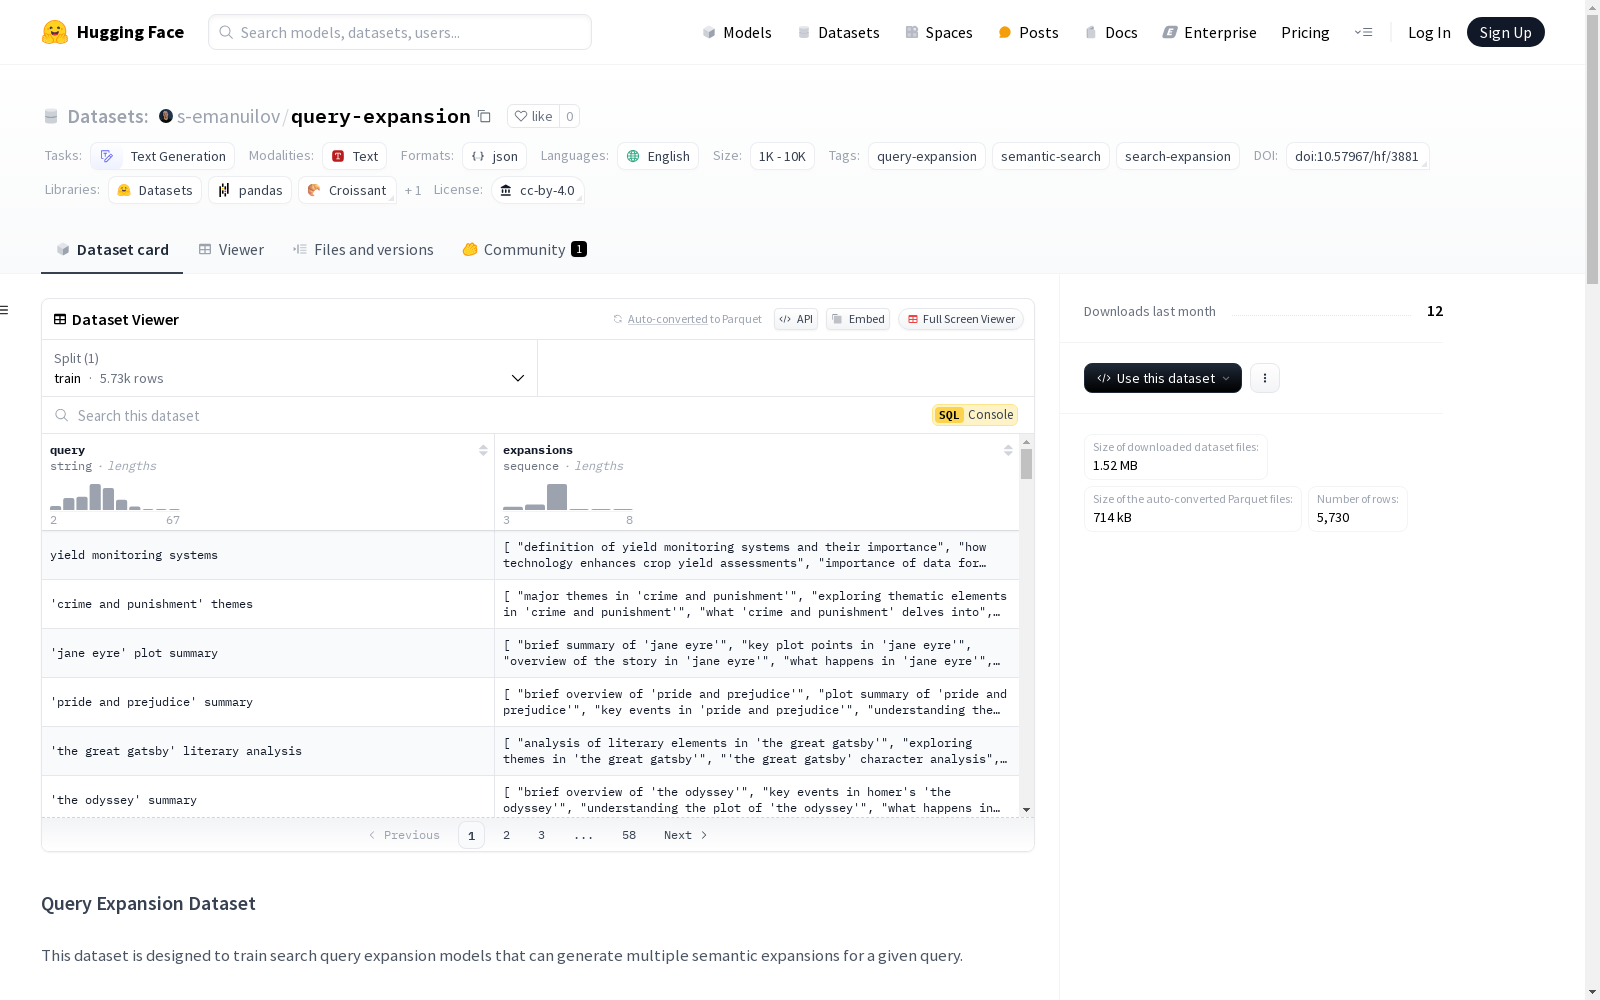Focus the models and datasets search box
This screenshot has height=1000, width=1600.
(400, 32)
